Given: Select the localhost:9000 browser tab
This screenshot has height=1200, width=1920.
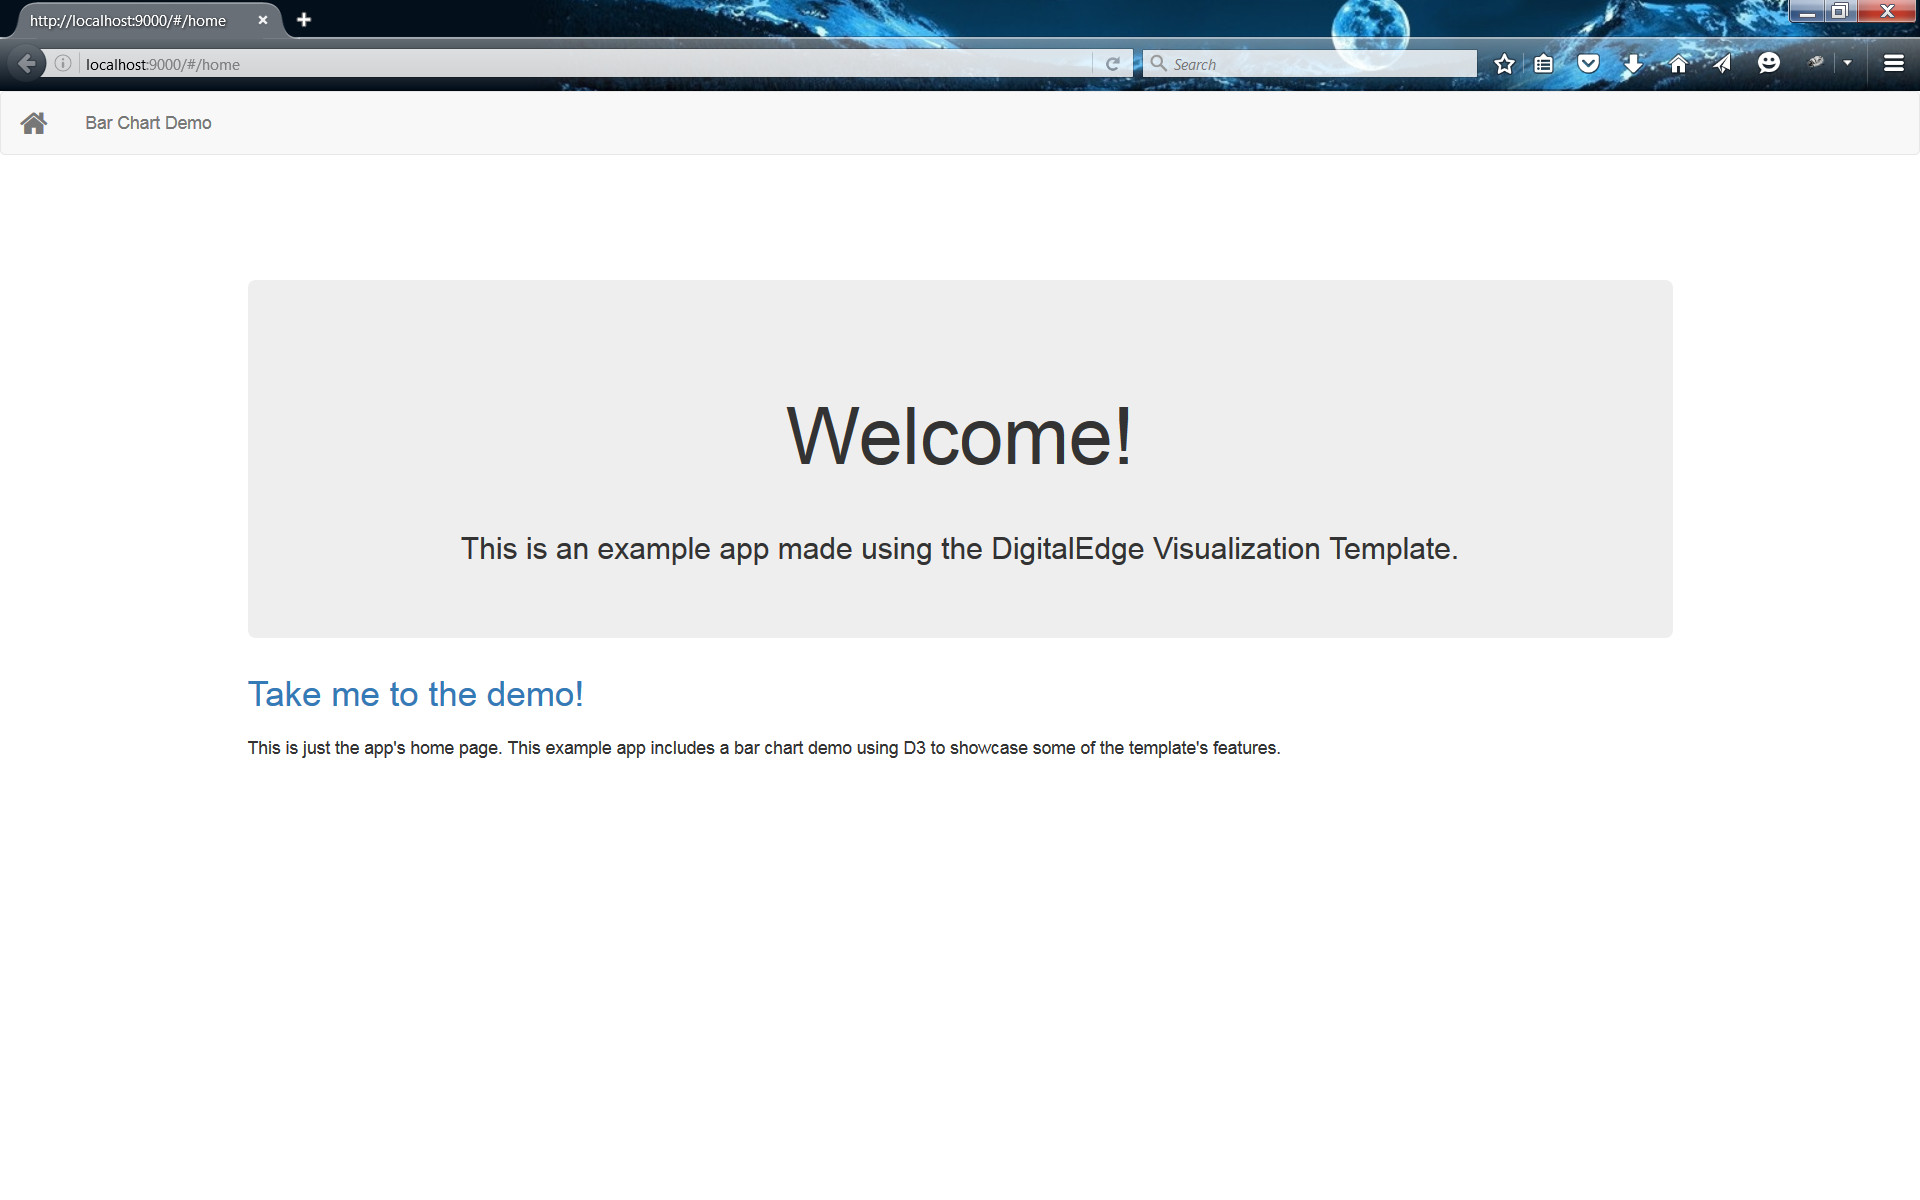Looking at the screenshot, I should (x=128, y=20).
